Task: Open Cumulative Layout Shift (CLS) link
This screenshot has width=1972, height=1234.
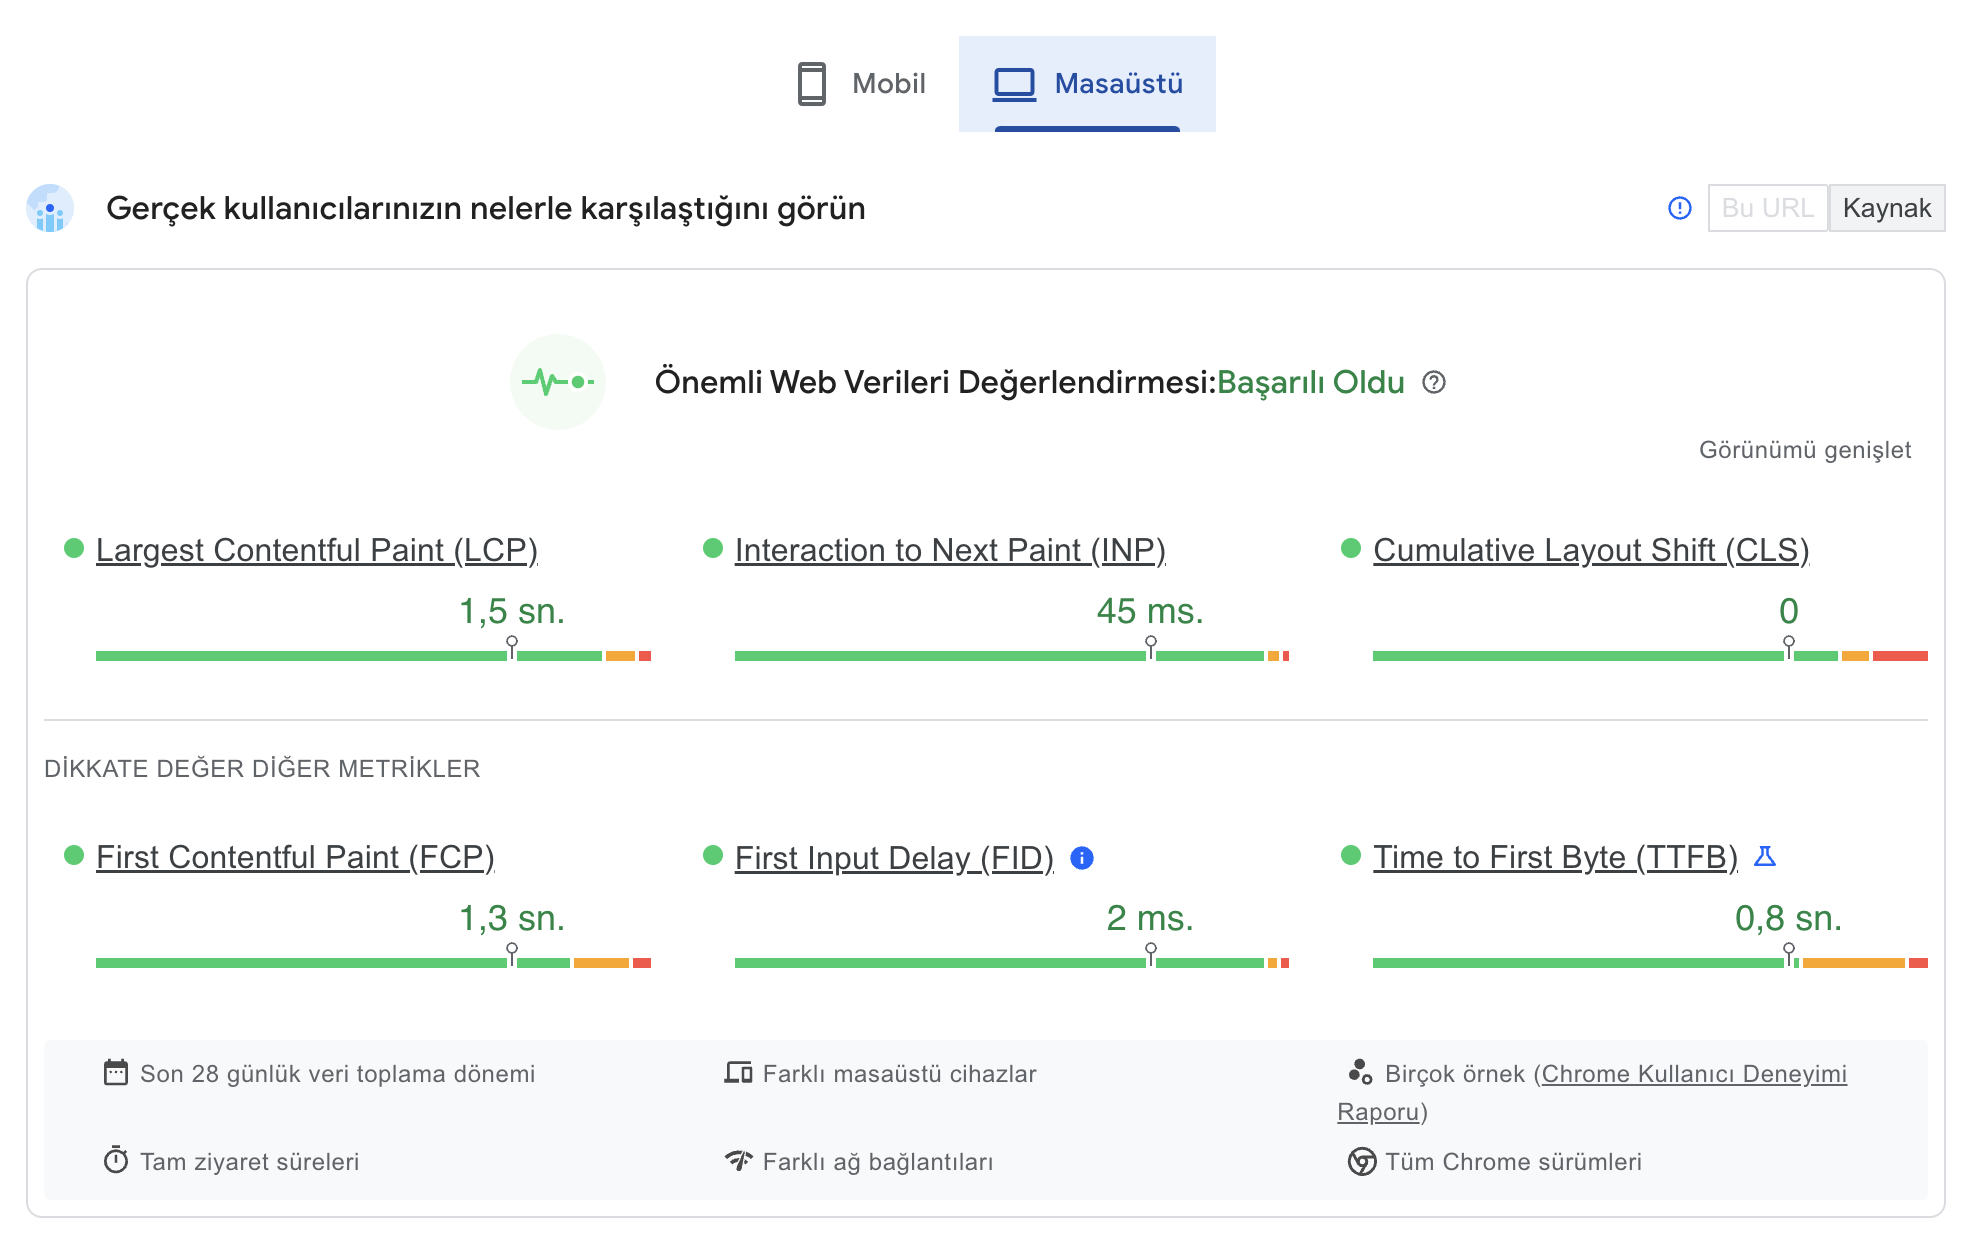Action: coord(1591,550)
